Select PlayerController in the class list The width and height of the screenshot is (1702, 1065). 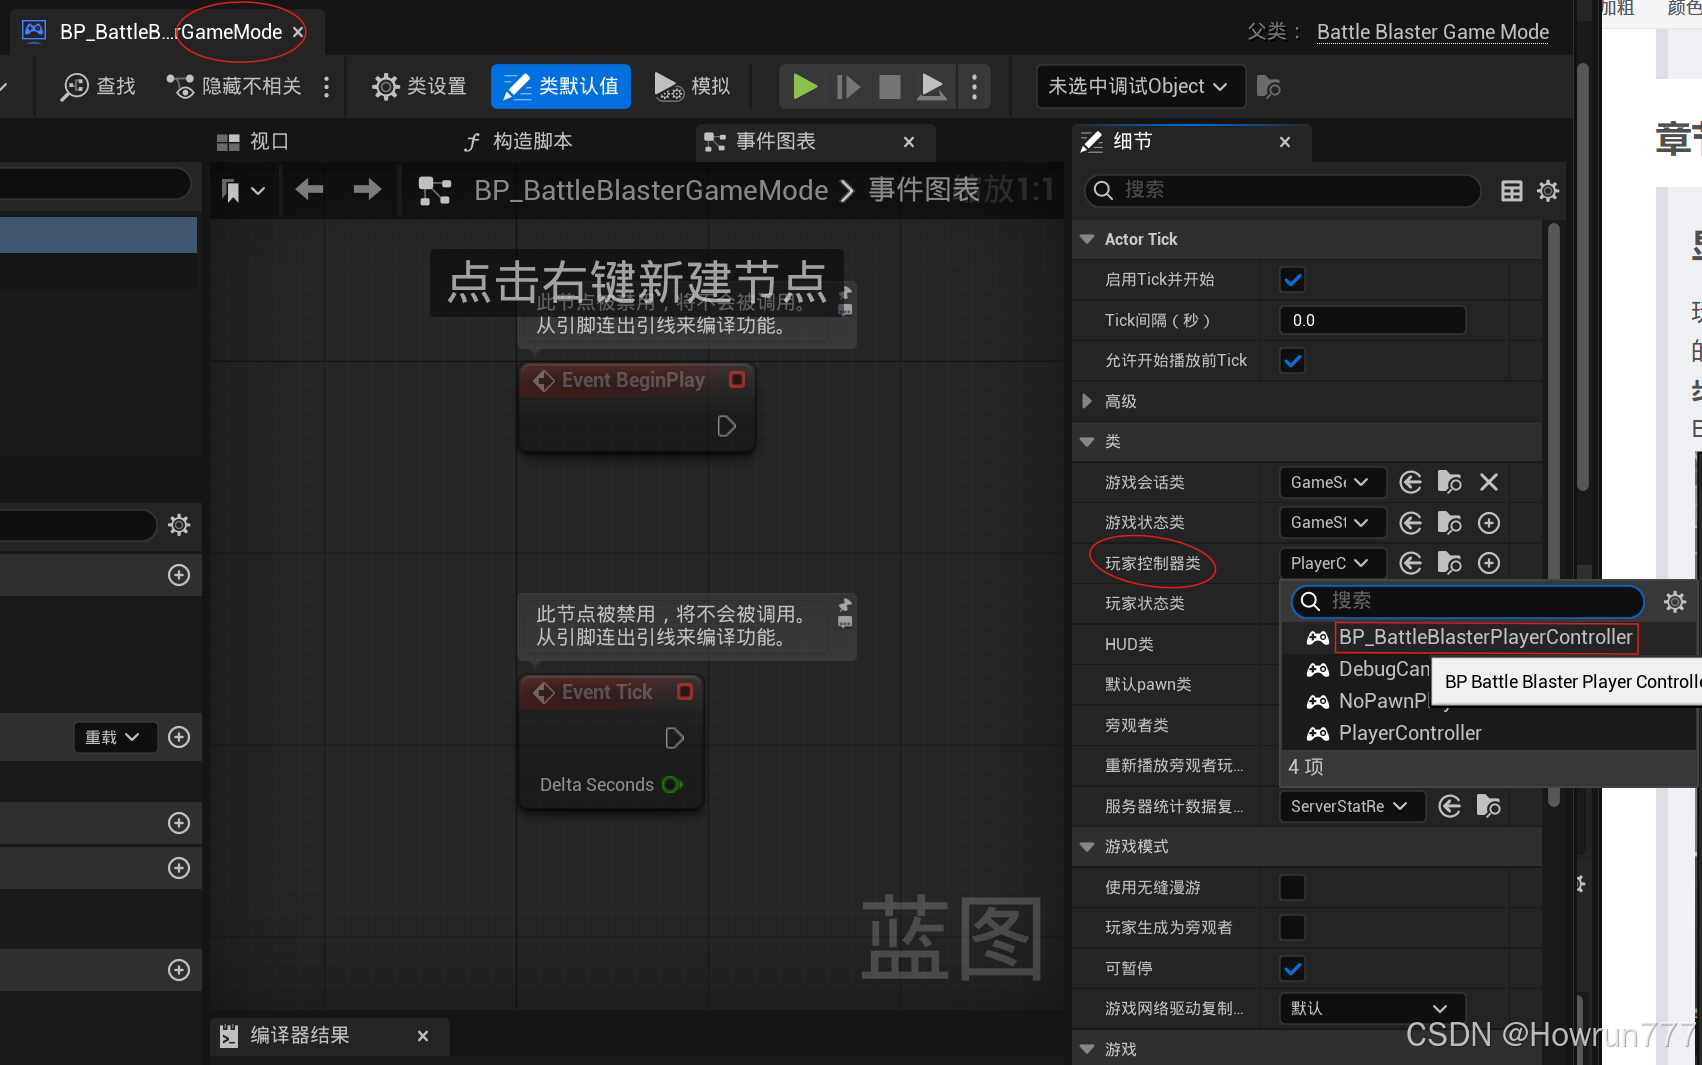(x=1409, y=733)
